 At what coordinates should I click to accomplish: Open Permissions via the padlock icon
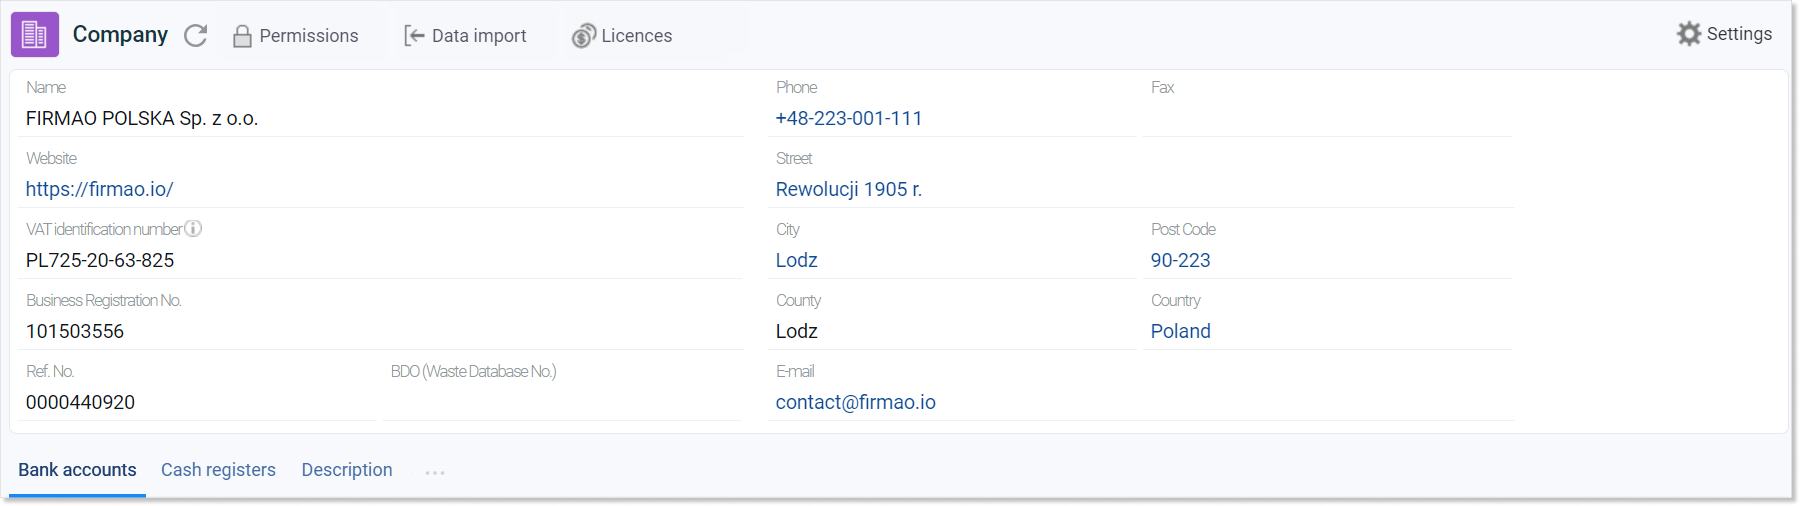(242, 36)
